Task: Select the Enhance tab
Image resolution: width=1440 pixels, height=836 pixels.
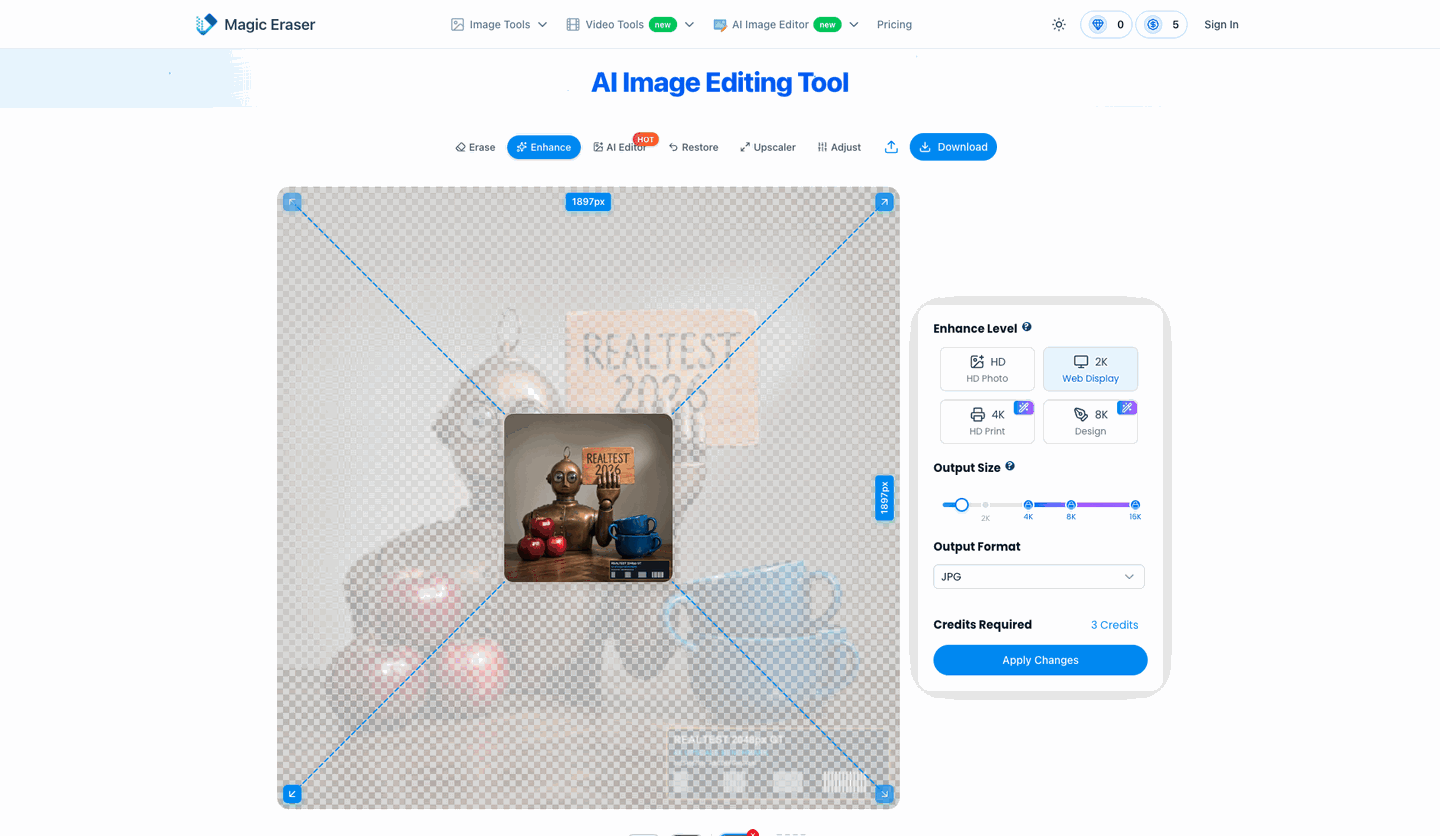Action: tap(544, 147)
